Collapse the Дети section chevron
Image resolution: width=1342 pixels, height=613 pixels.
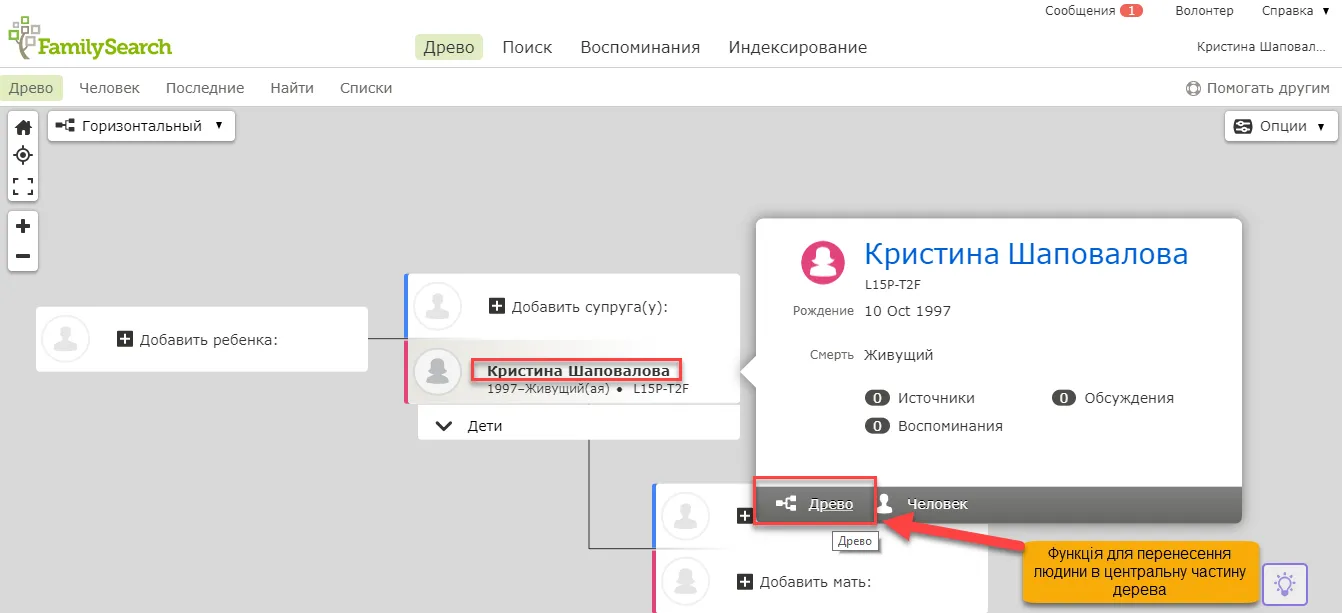[x=444, y=426]
